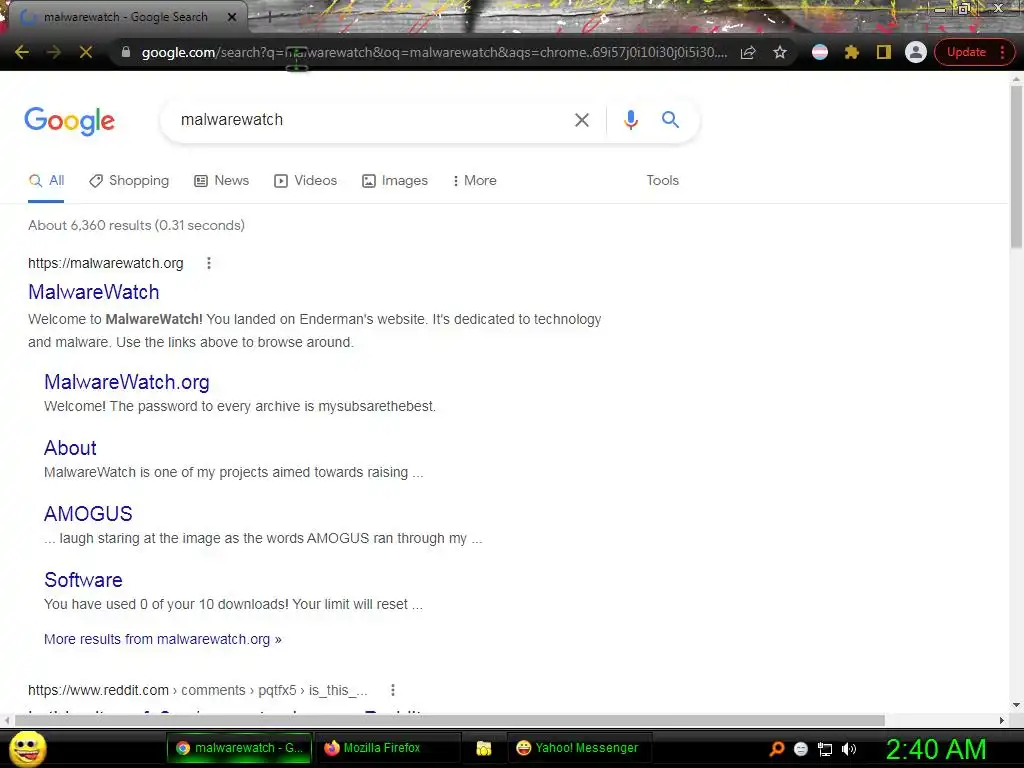This screenshot has width=1024, height=768.
Task: Open the AMOGUS sitelink
Action: (x=88, y=514)
